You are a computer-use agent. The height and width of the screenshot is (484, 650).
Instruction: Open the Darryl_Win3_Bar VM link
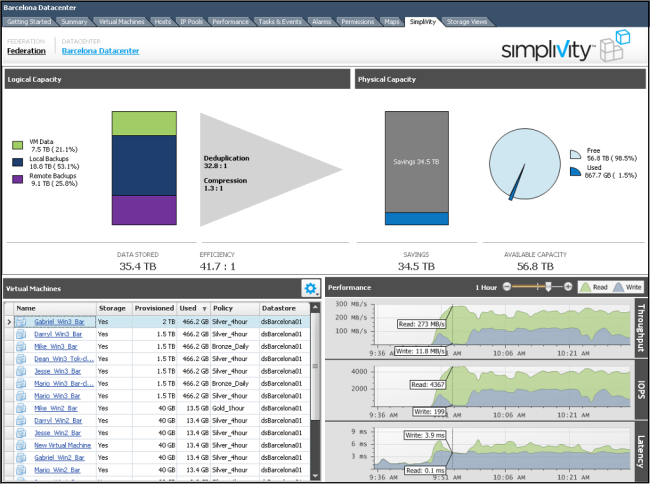[58, 334]
